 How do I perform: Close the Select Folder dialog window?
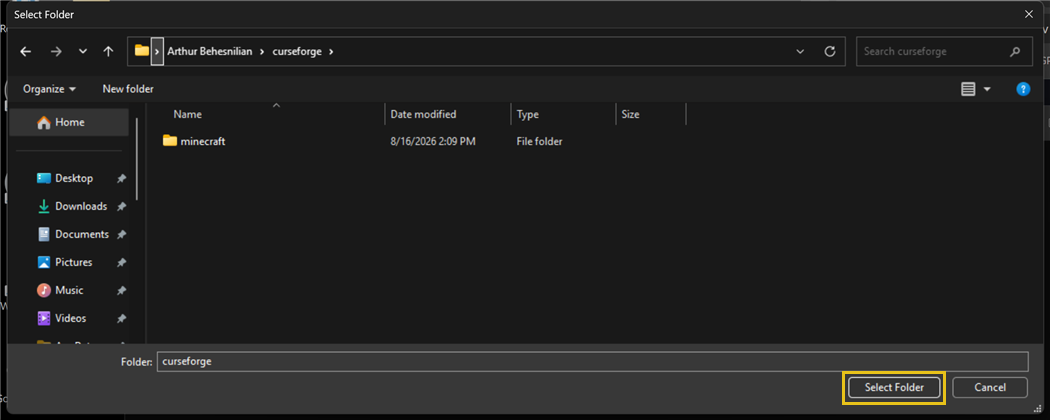click(1029, 14)
